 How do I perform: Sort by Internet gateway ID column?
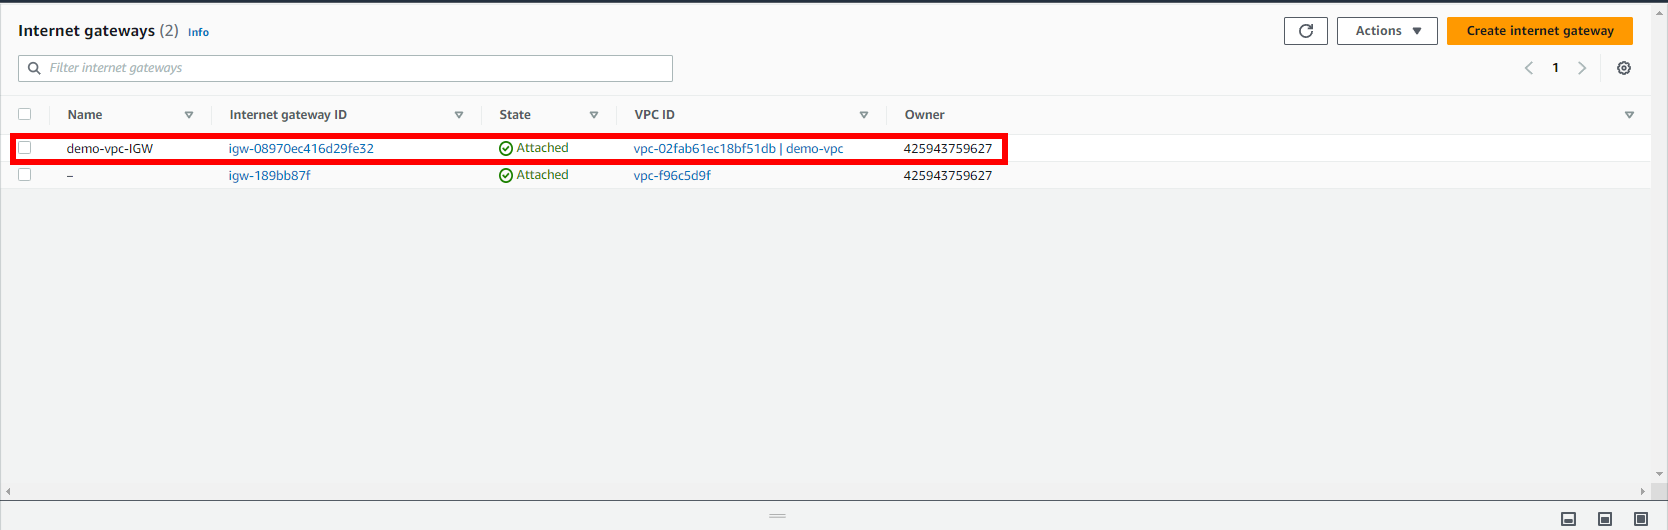pos(458,115)
